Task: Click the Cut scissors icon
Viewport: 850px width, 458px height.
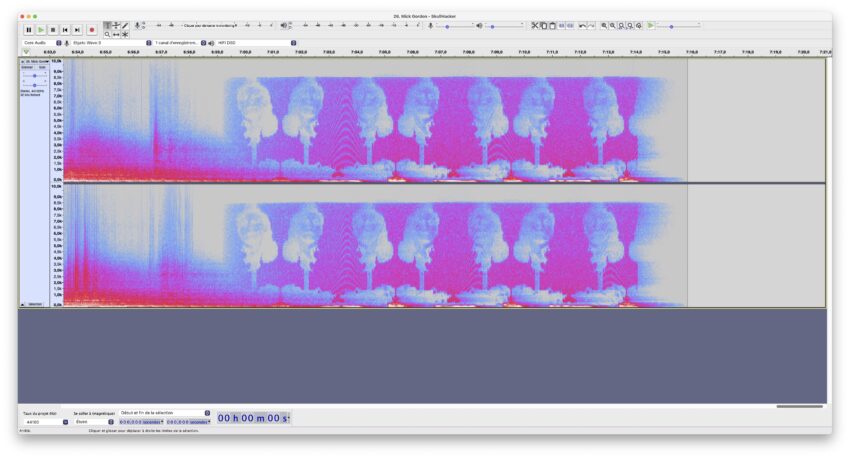Action: click(x=535, y=25)
